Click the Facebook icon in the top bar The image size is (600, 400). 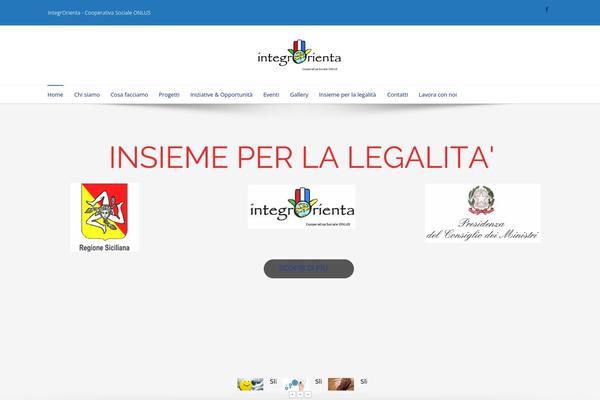tap(546, 10)
